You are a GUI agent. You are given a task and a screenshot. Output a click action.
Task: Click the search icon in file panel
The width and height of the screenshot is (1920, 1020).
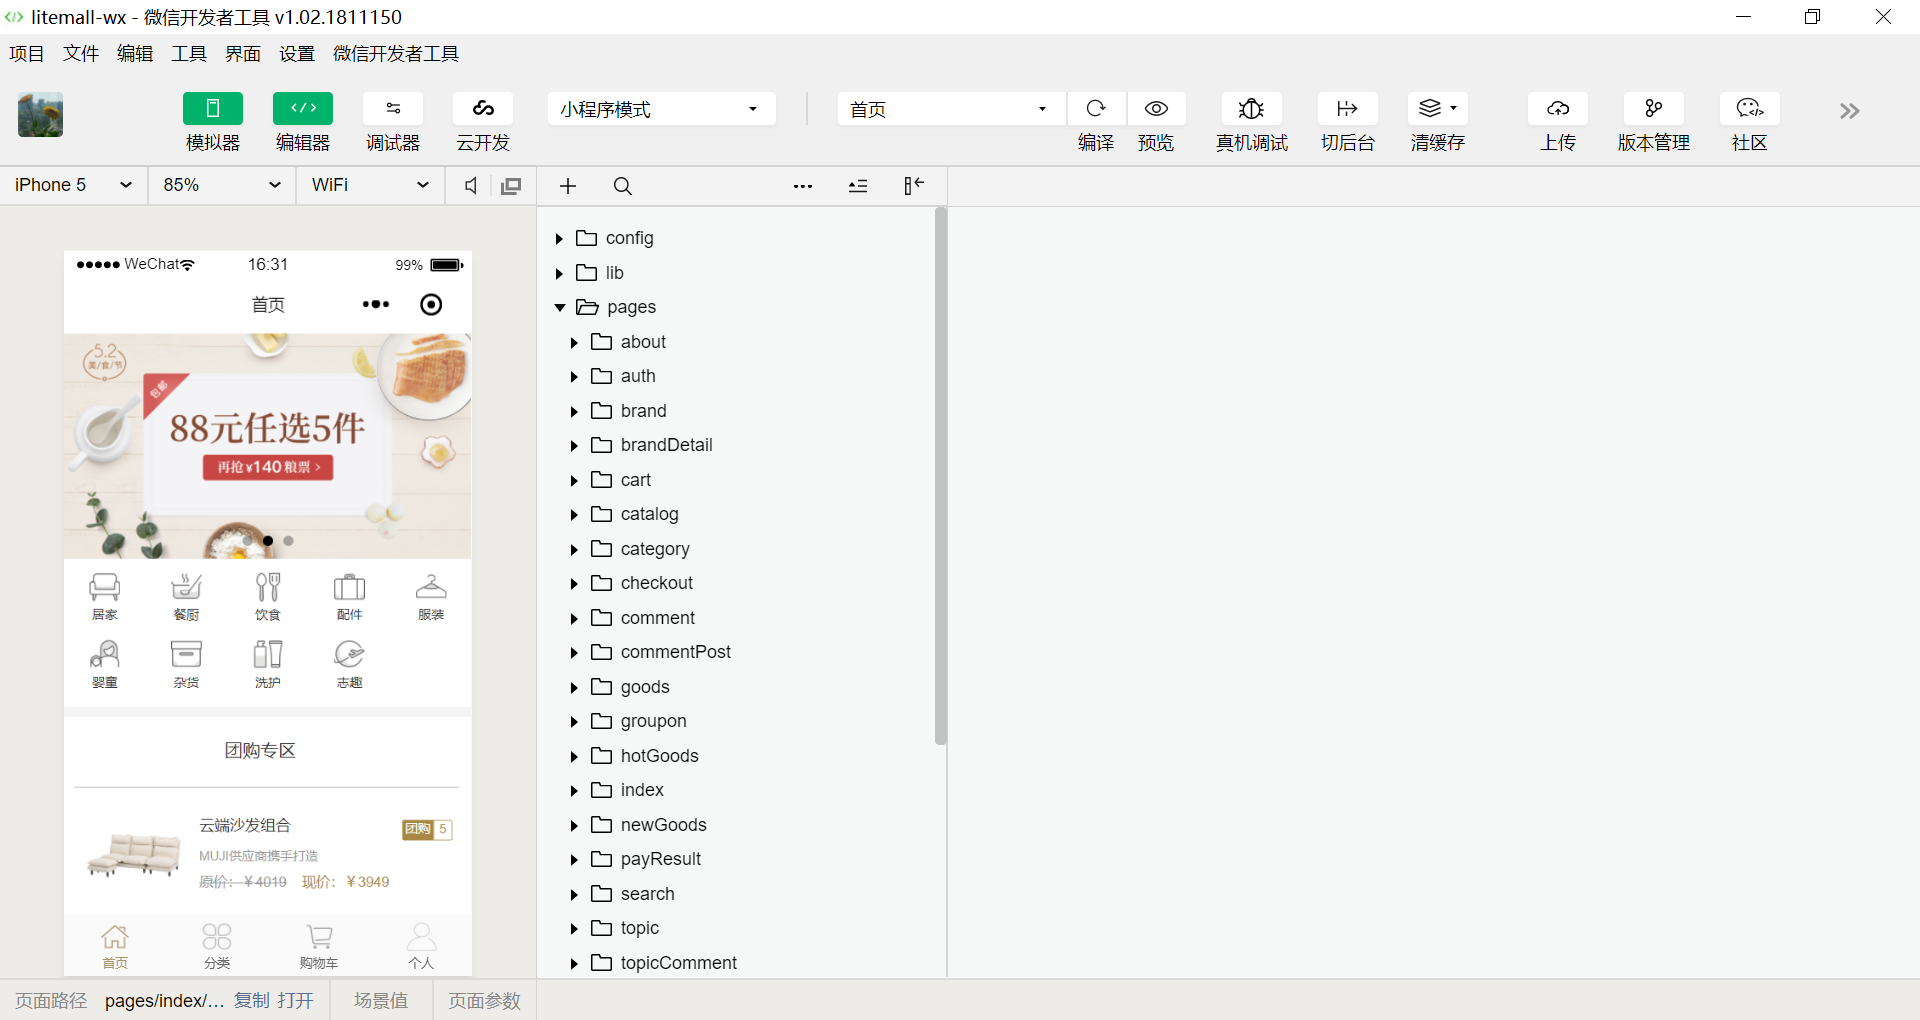point(622,186)
